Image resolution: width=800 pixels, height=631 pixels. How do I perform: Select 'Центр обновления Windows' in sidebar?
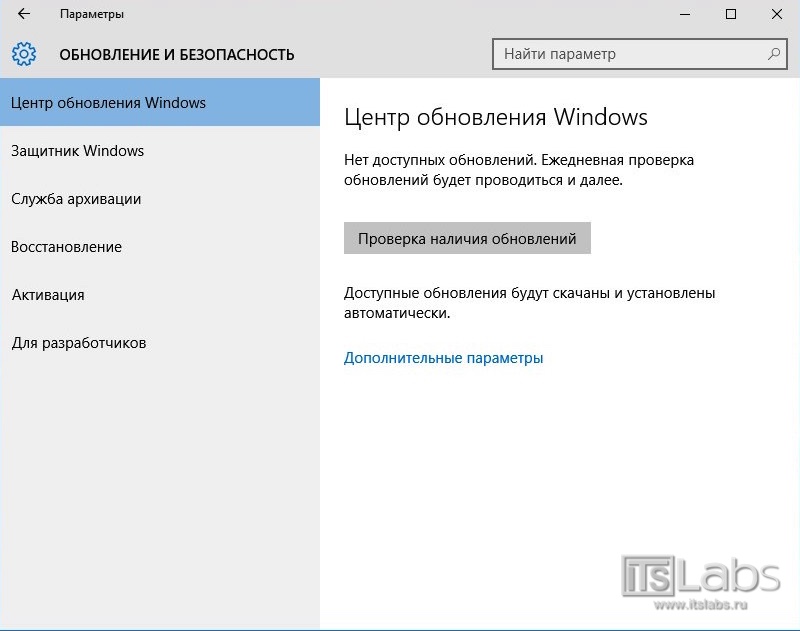(160, 102)
